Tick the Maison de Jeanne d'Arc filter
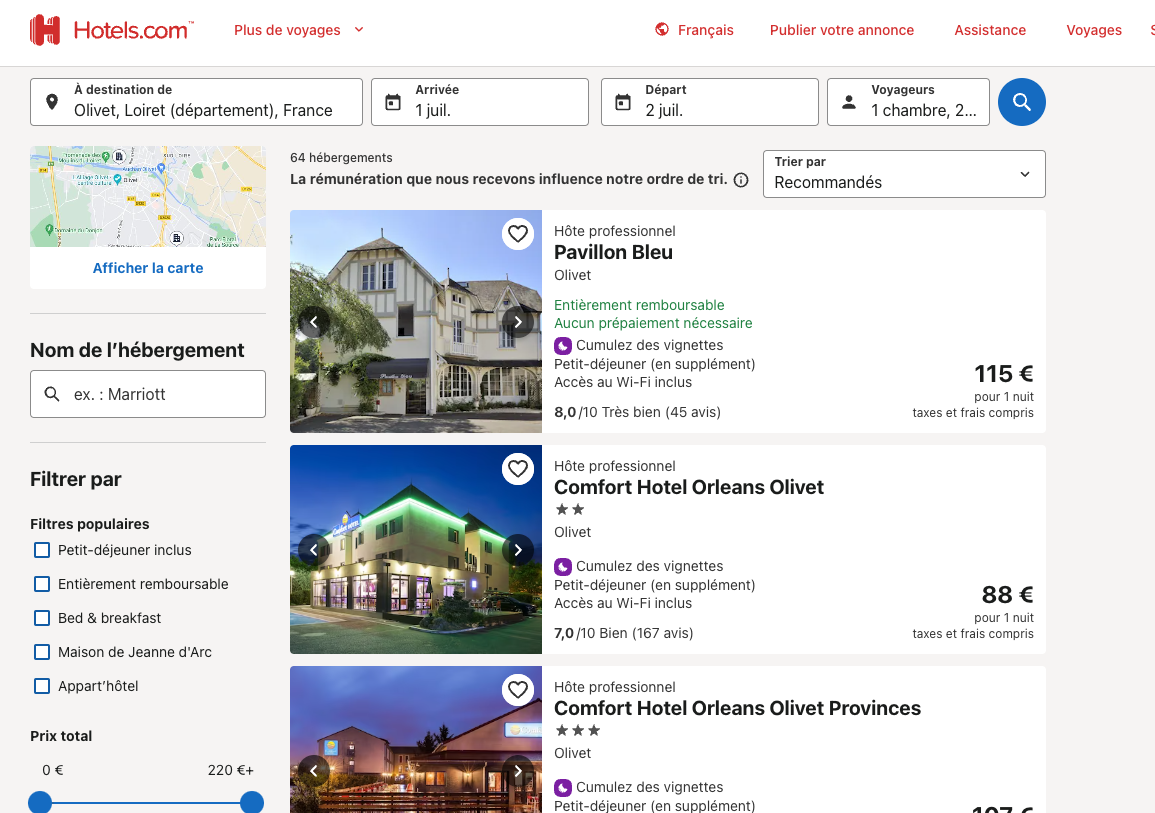1155x813 pixels. 42,652
